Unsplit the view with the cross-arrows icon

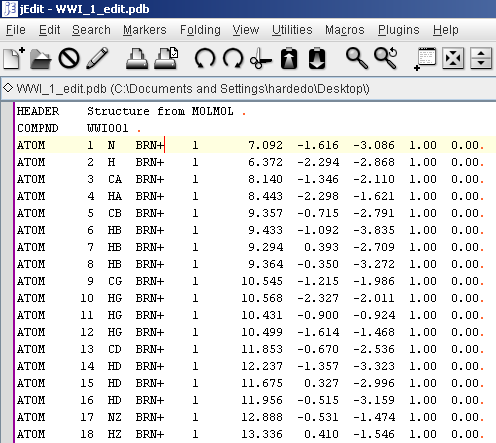pos(453,58)
